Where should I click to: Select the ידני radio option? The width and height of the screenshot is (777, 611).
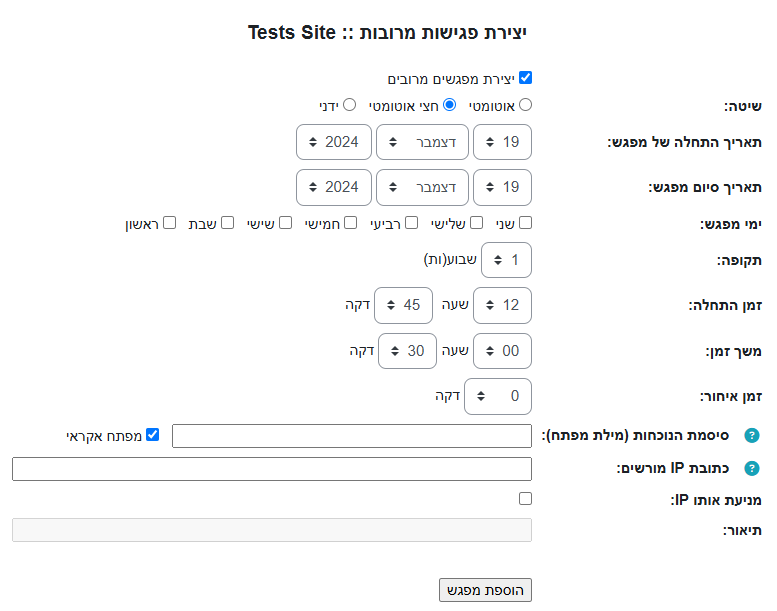pyautogui.click(x=350, y=104)
